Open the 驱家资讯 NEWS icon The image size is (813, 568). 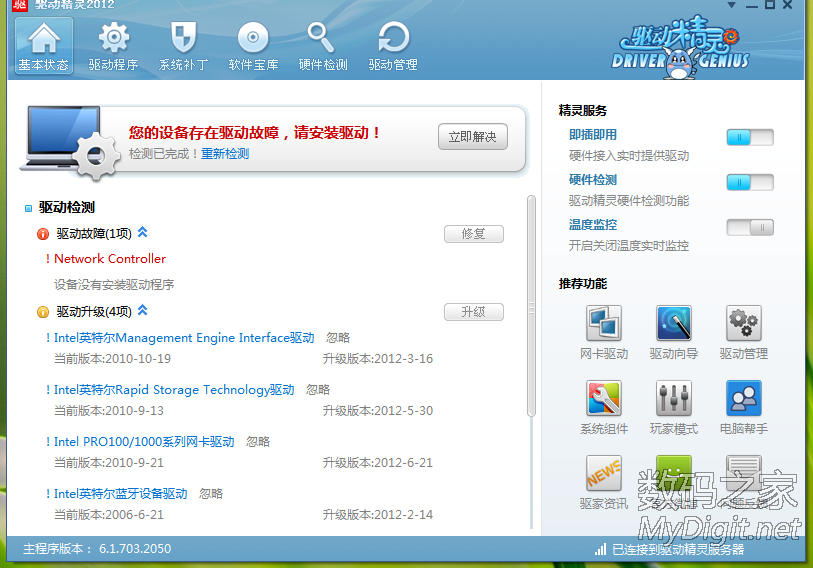click(x=604, y=473)
